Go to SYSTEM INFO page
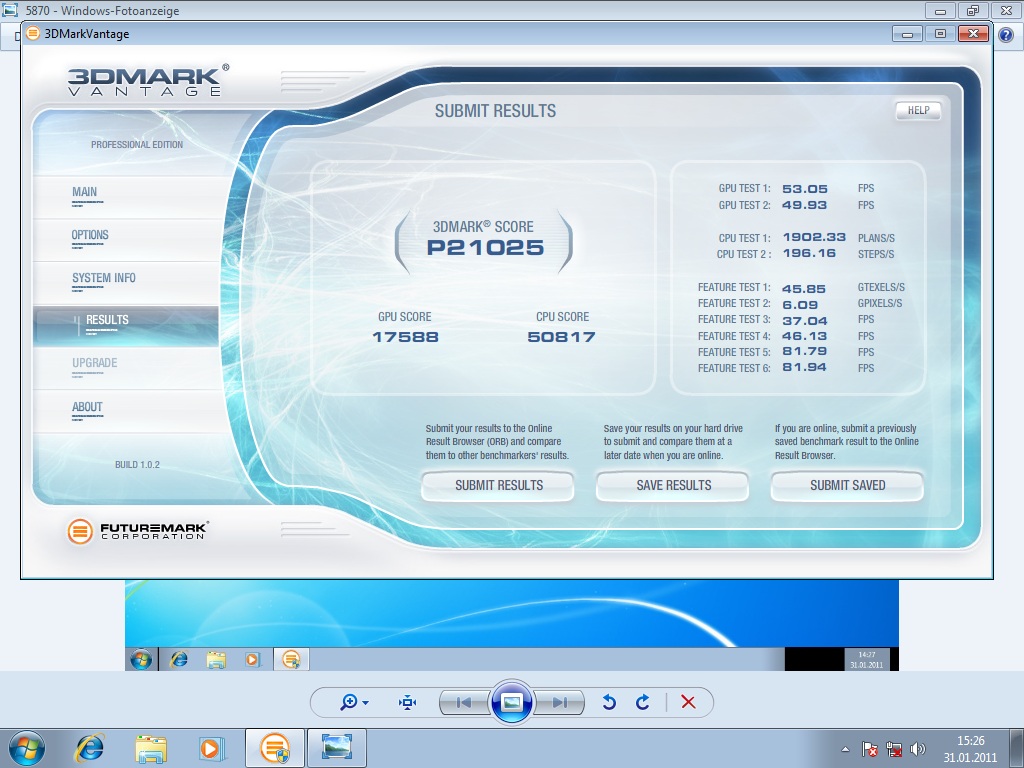Viewport: 1024px width, 768px height. [x=104, y=278]
